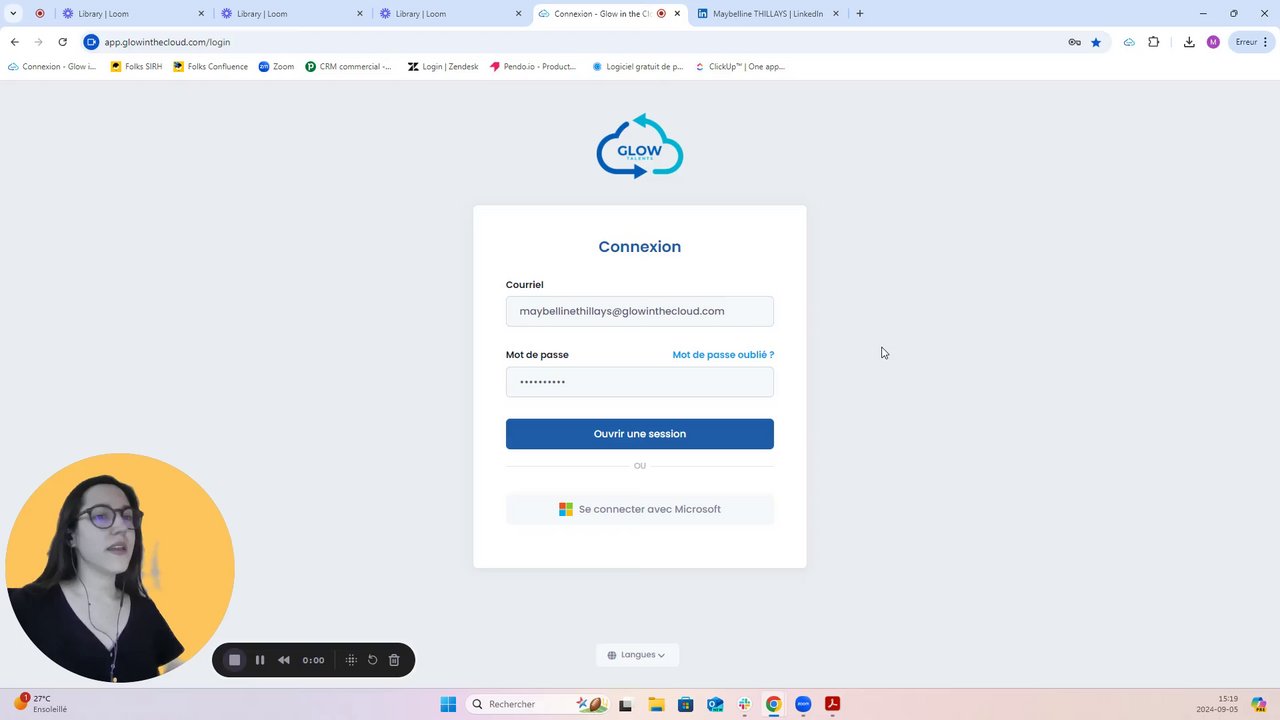
Task: Open the CRM commercial bookmark
Action: point(349,67)
